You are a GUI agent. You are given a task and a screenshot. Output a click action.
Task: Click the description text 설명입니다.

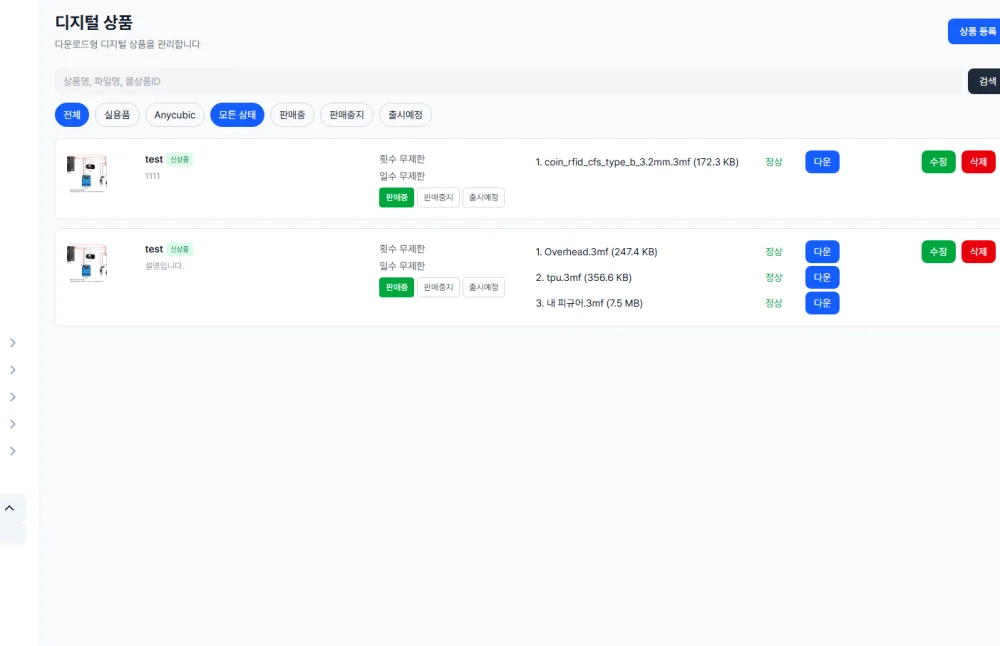coord(165,266)
